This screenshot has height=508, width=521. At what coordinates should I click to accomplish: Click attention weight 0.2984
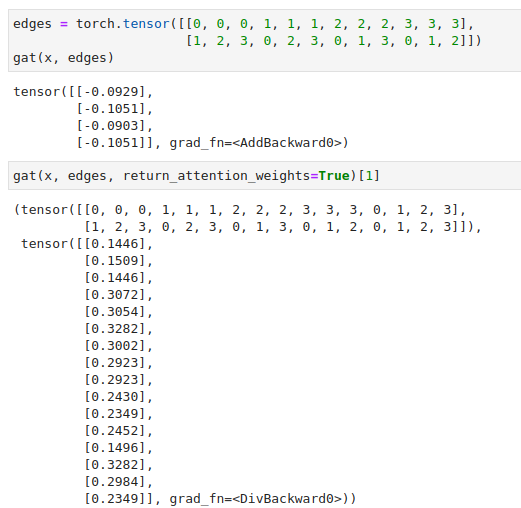(x=115, y=482)
